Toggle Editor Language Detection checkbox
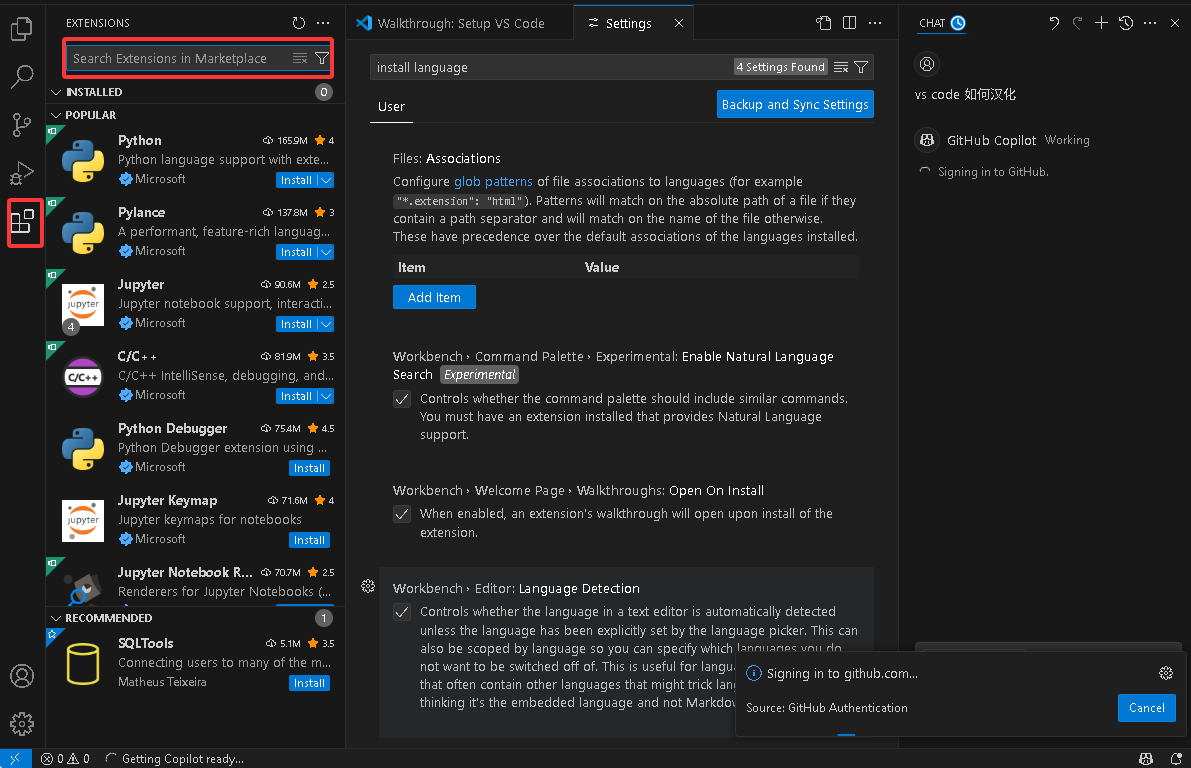Viewport: 1191px width, 768px height. click(x=402, y=612)
